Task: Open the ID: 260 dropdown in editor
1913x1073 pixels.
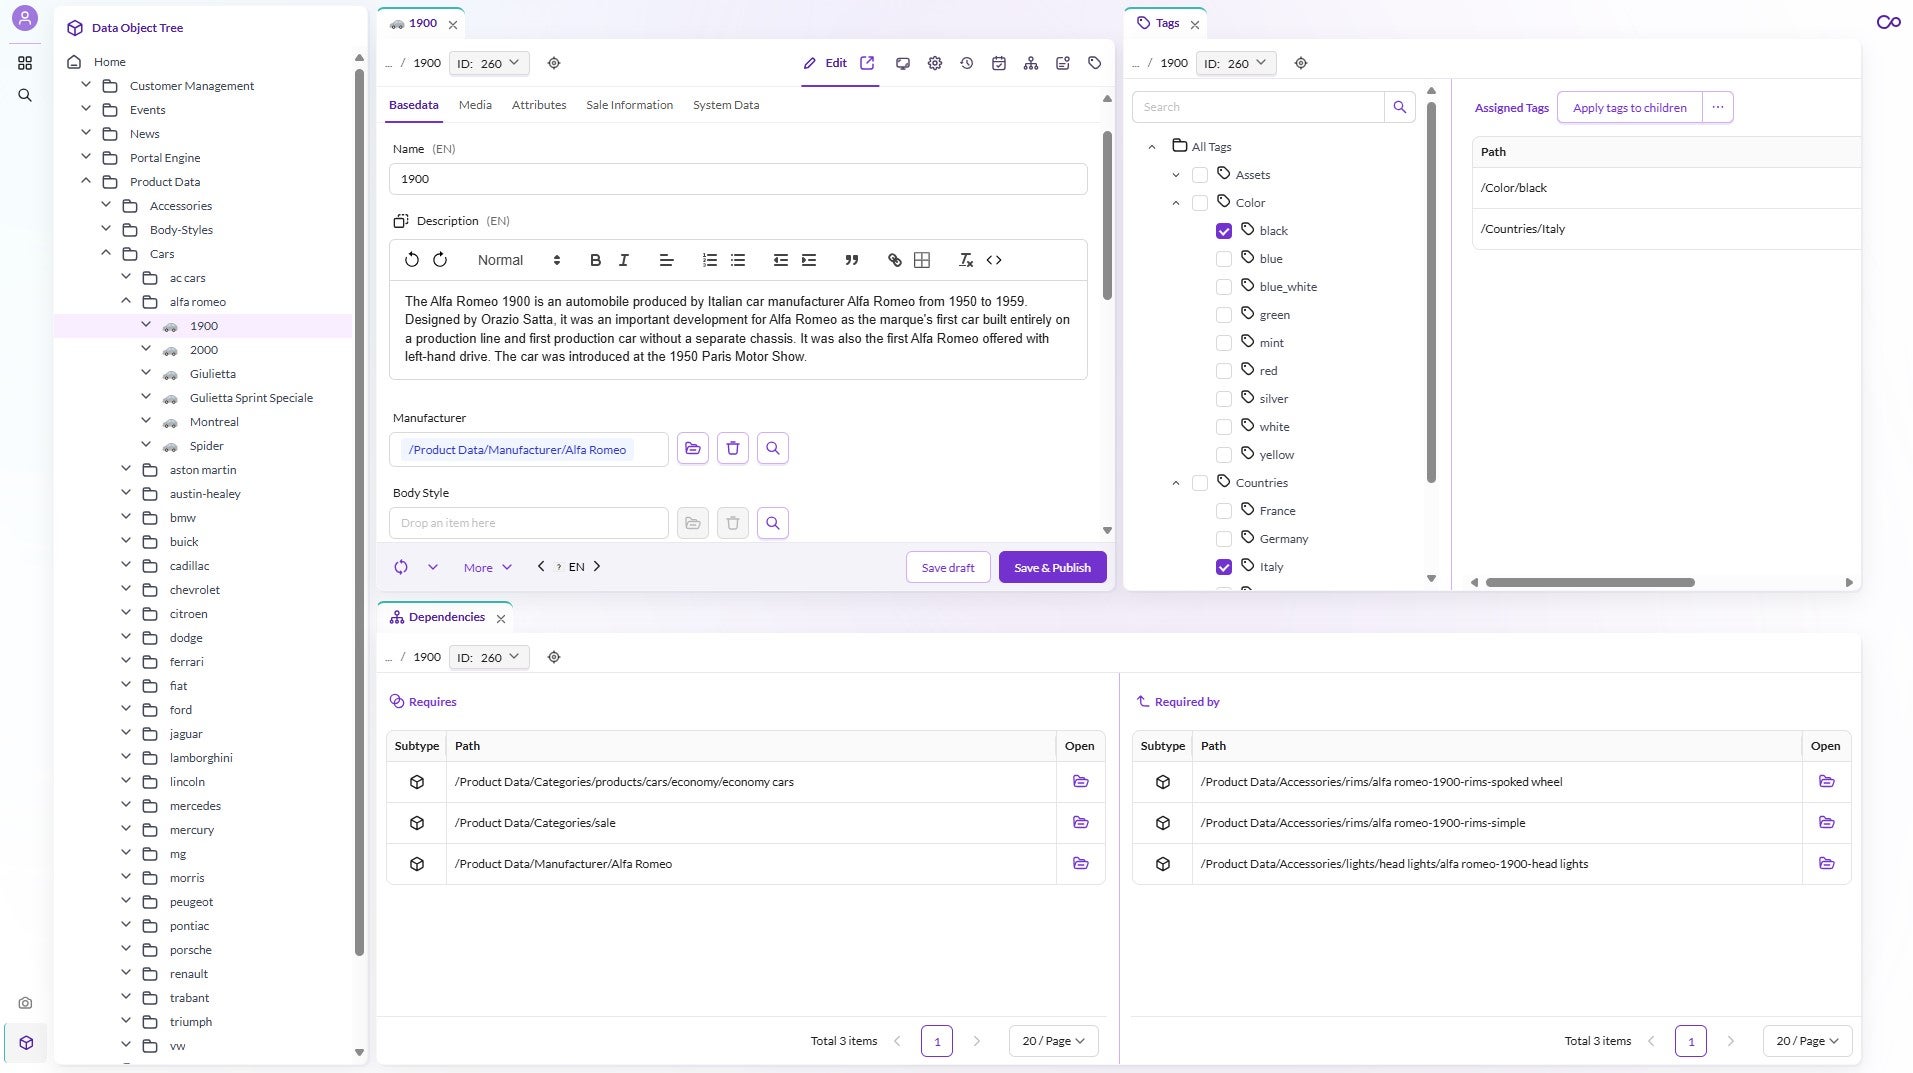Action: pos(489,63)
